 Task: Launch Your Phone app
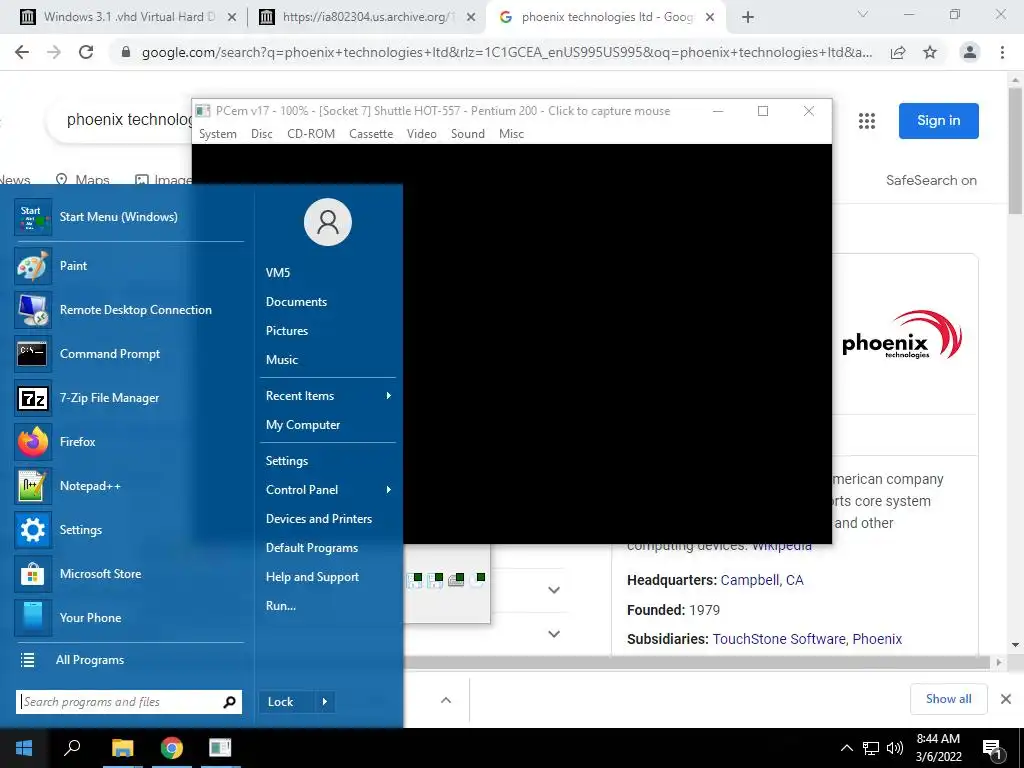[x=129, y=618]
